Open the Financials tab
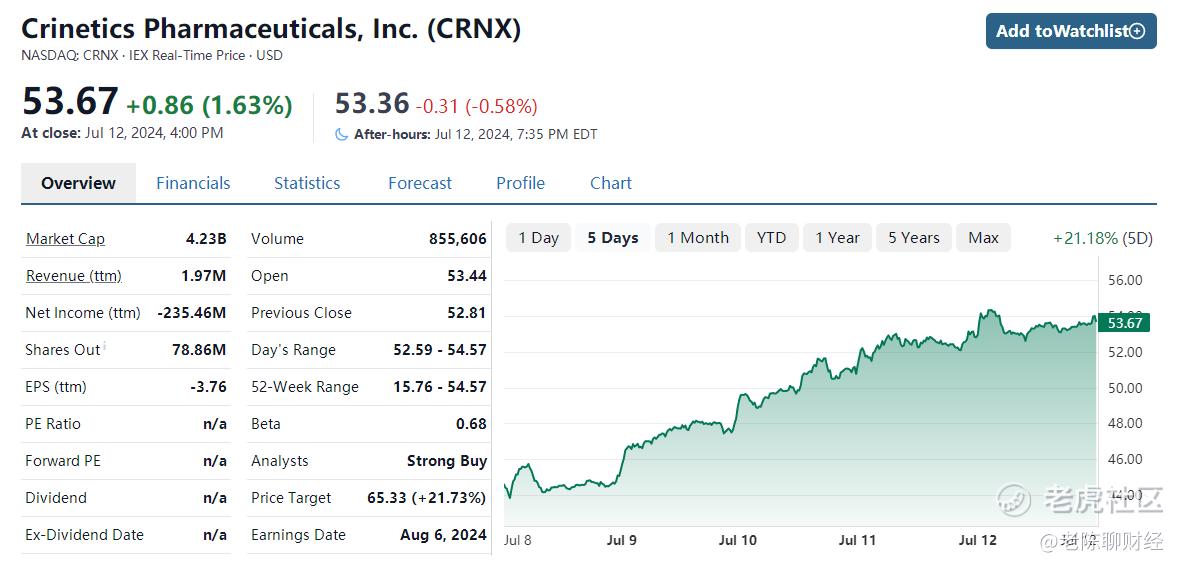 click(193, 183)
